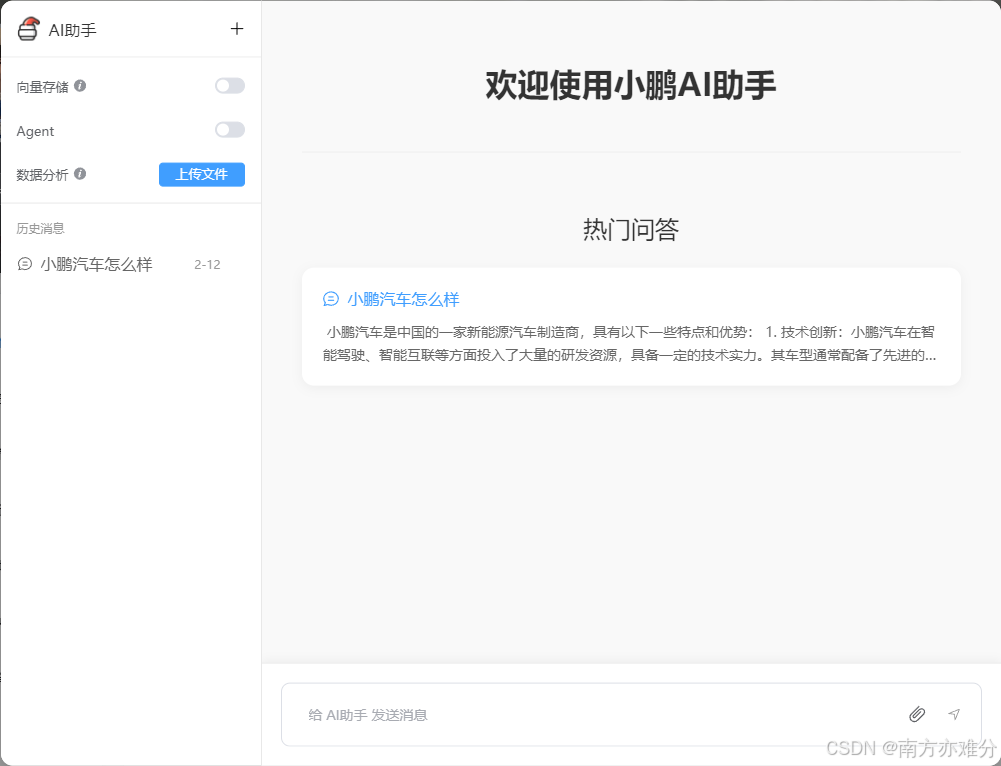Click the 数据分析 label text
The height and width of the screenshot is (766, 1001).
click(42, 174)
